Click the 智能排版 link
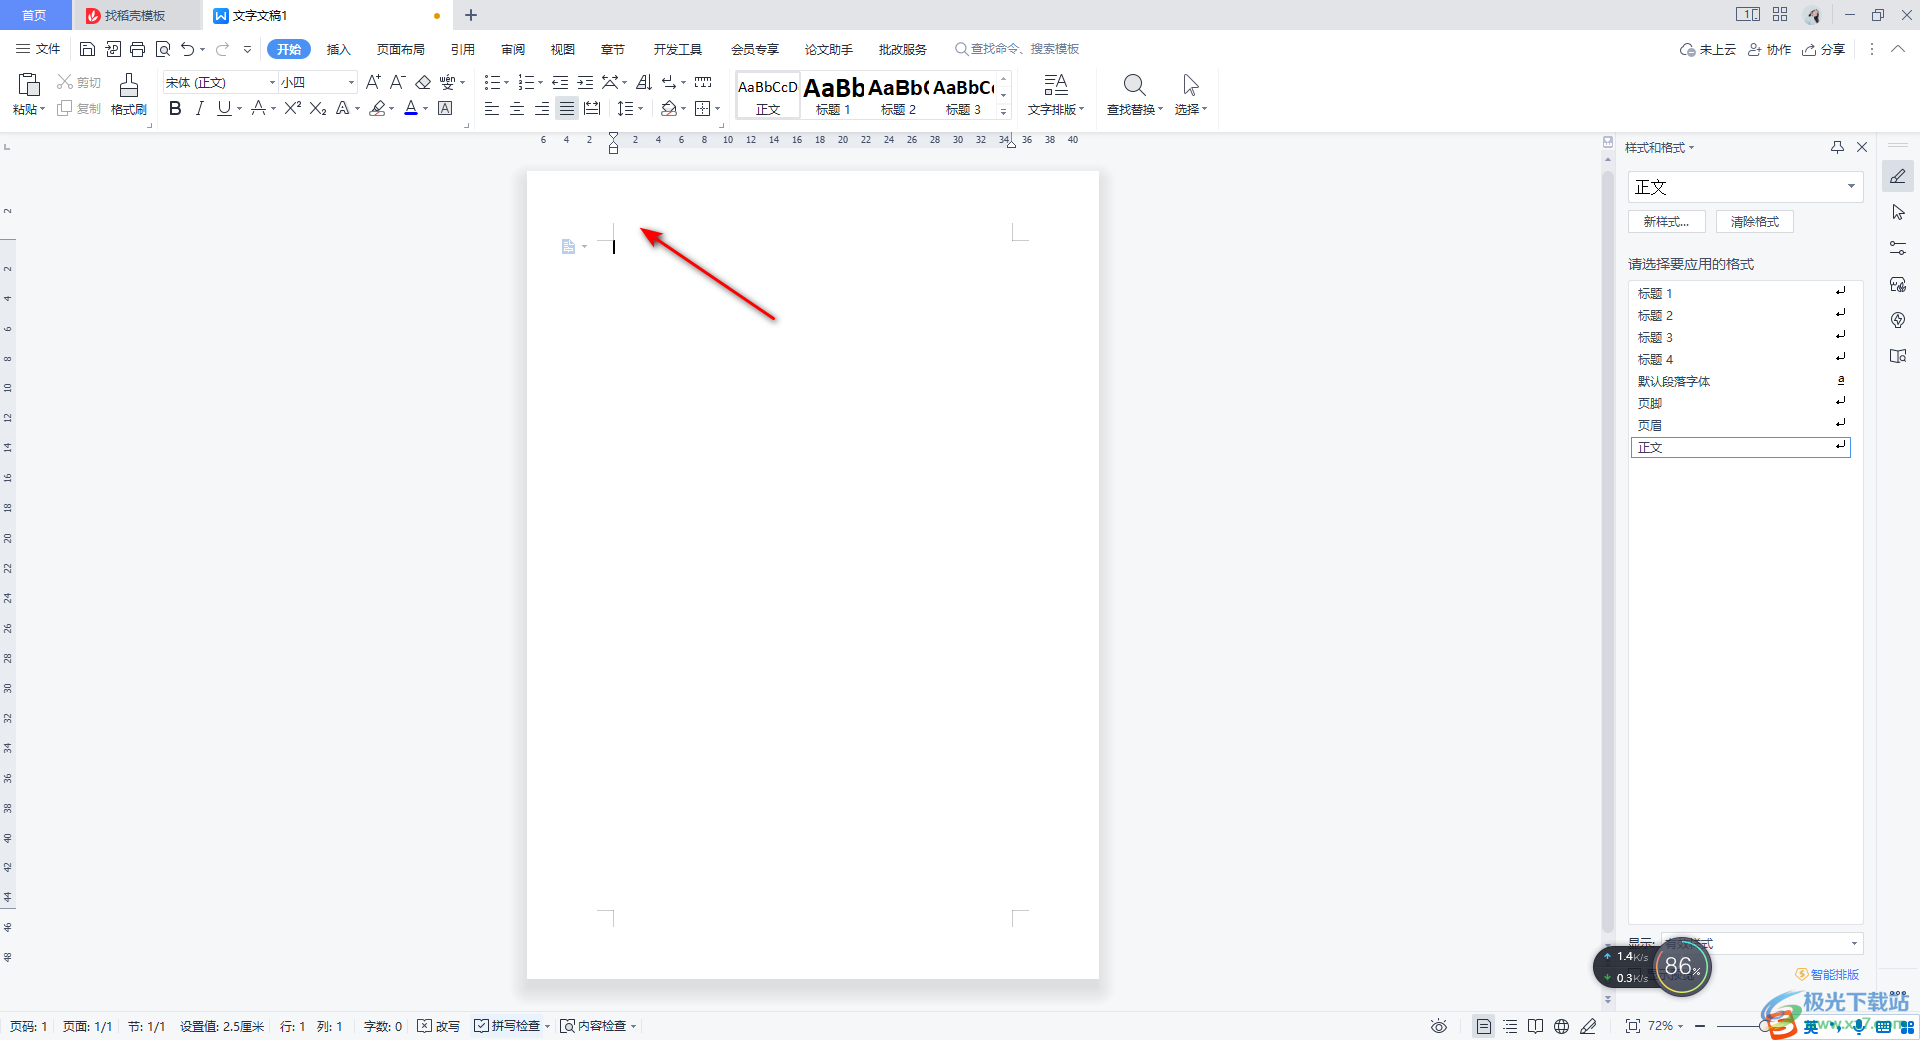The image size is (1920, 1040). [x=1828, y=974]
